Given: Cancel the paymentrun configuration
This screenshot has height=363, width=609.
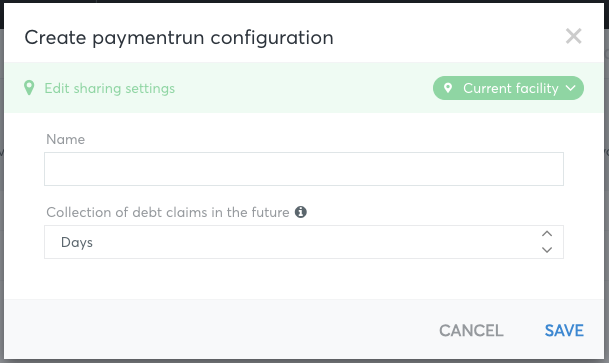Looking at the screenshot, I should point(471,331).
